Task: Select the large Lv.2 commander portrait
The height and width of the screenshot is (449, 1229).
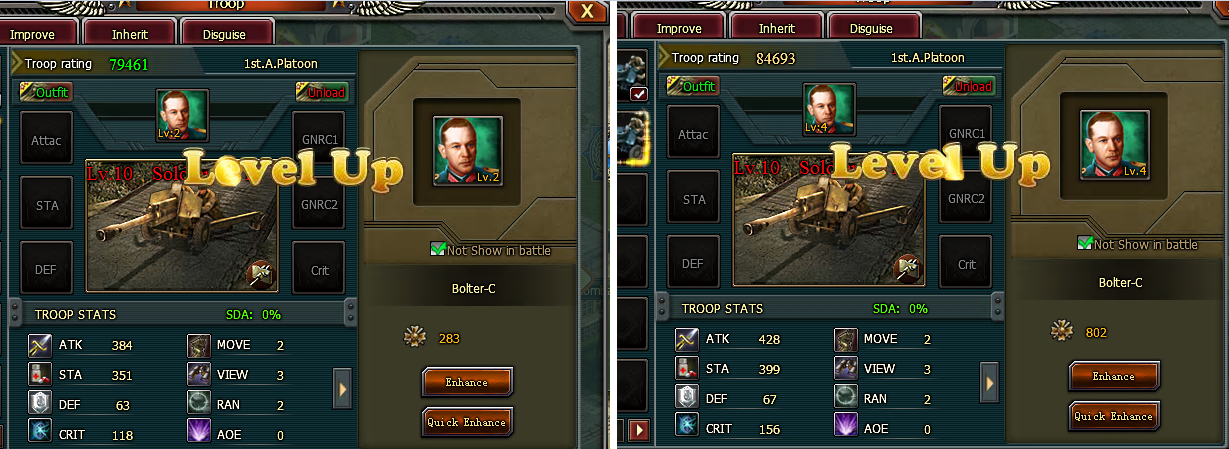Action: click(x=467, y=151)
